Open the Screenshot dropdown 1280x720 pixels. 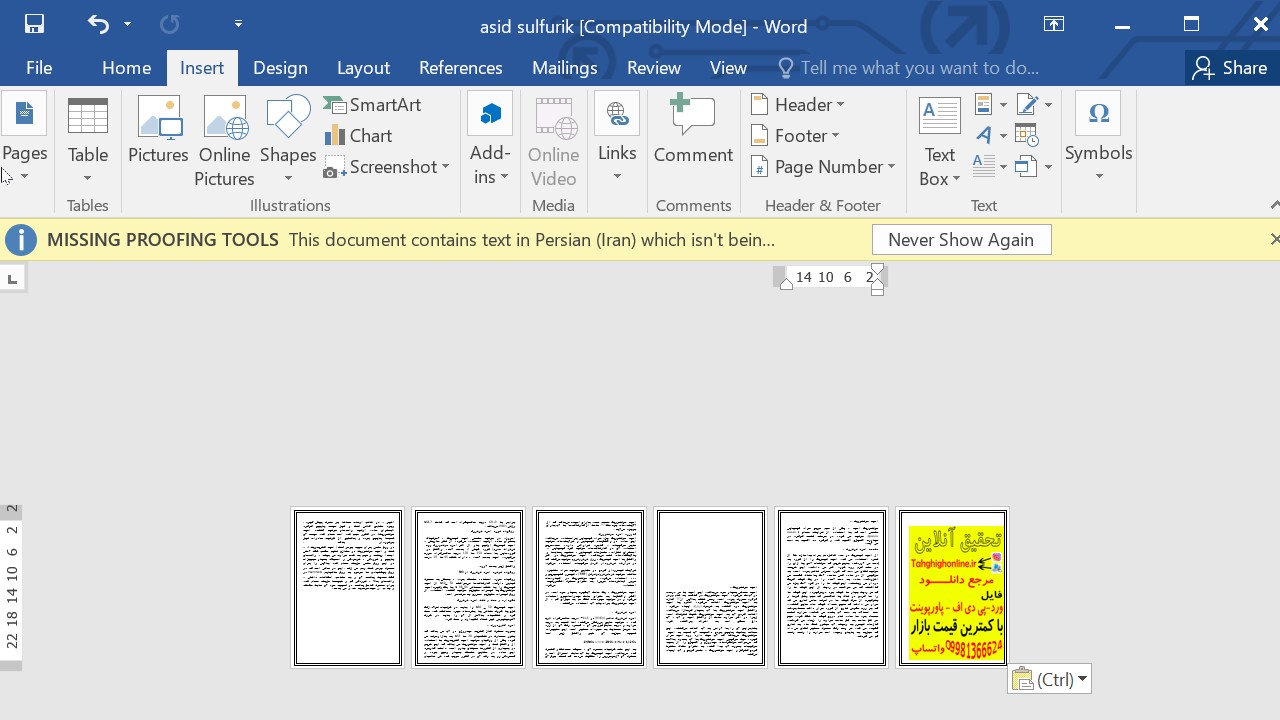point(387,167)
